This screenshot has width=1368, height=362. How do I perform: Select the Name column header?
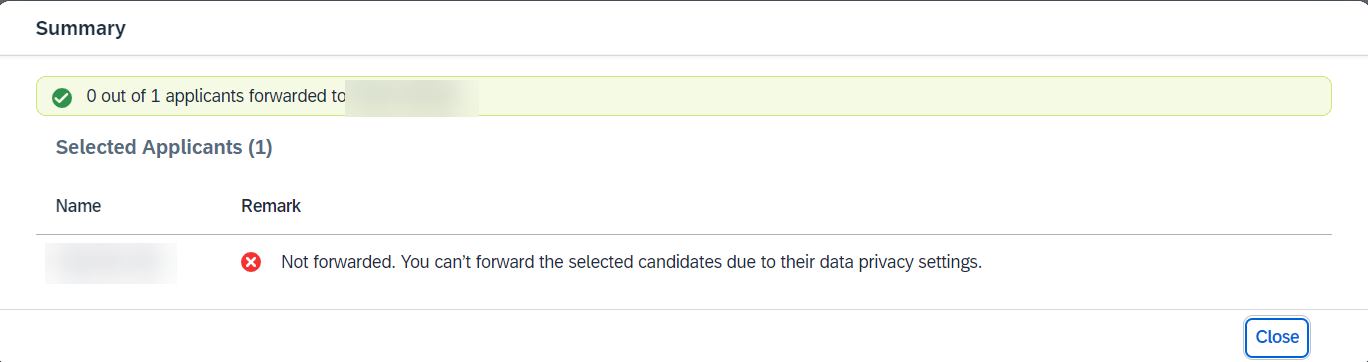click(78, 206)
